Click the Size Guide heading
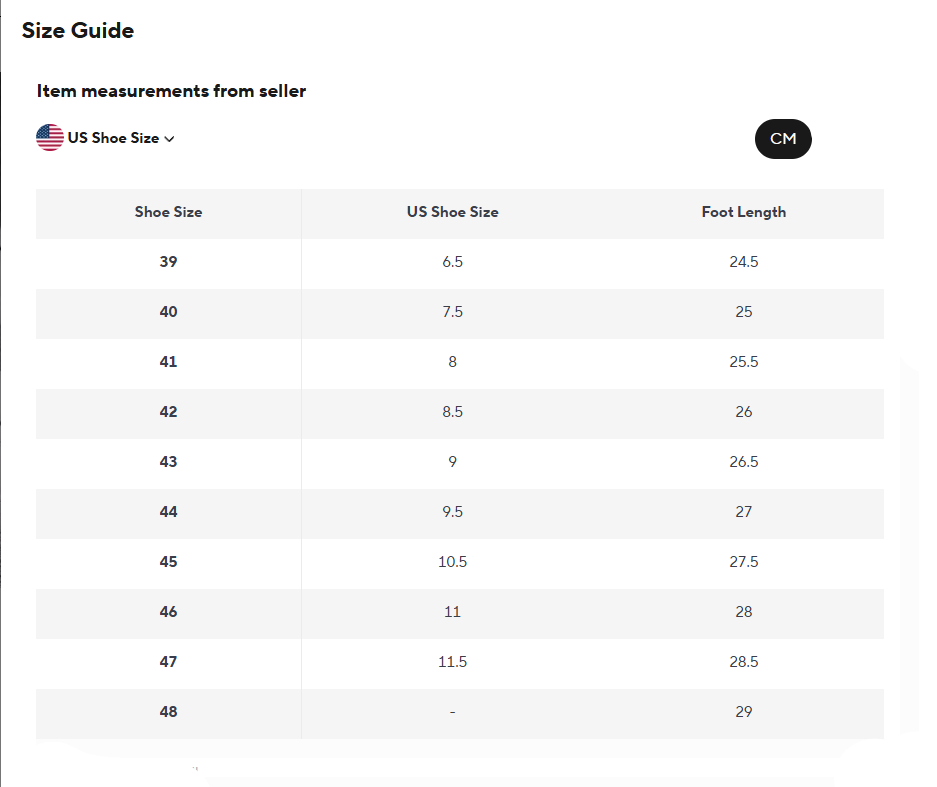This screenshot has height=787, width=937. (x=78, y=30)
